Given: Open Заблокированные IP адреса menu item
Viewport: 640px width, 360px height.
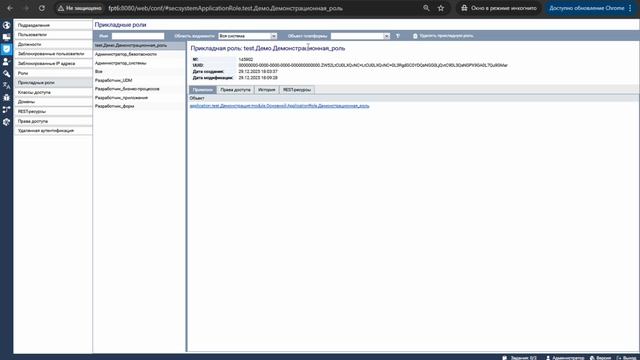Looking at the screenshot, I should tap(53, 64).
